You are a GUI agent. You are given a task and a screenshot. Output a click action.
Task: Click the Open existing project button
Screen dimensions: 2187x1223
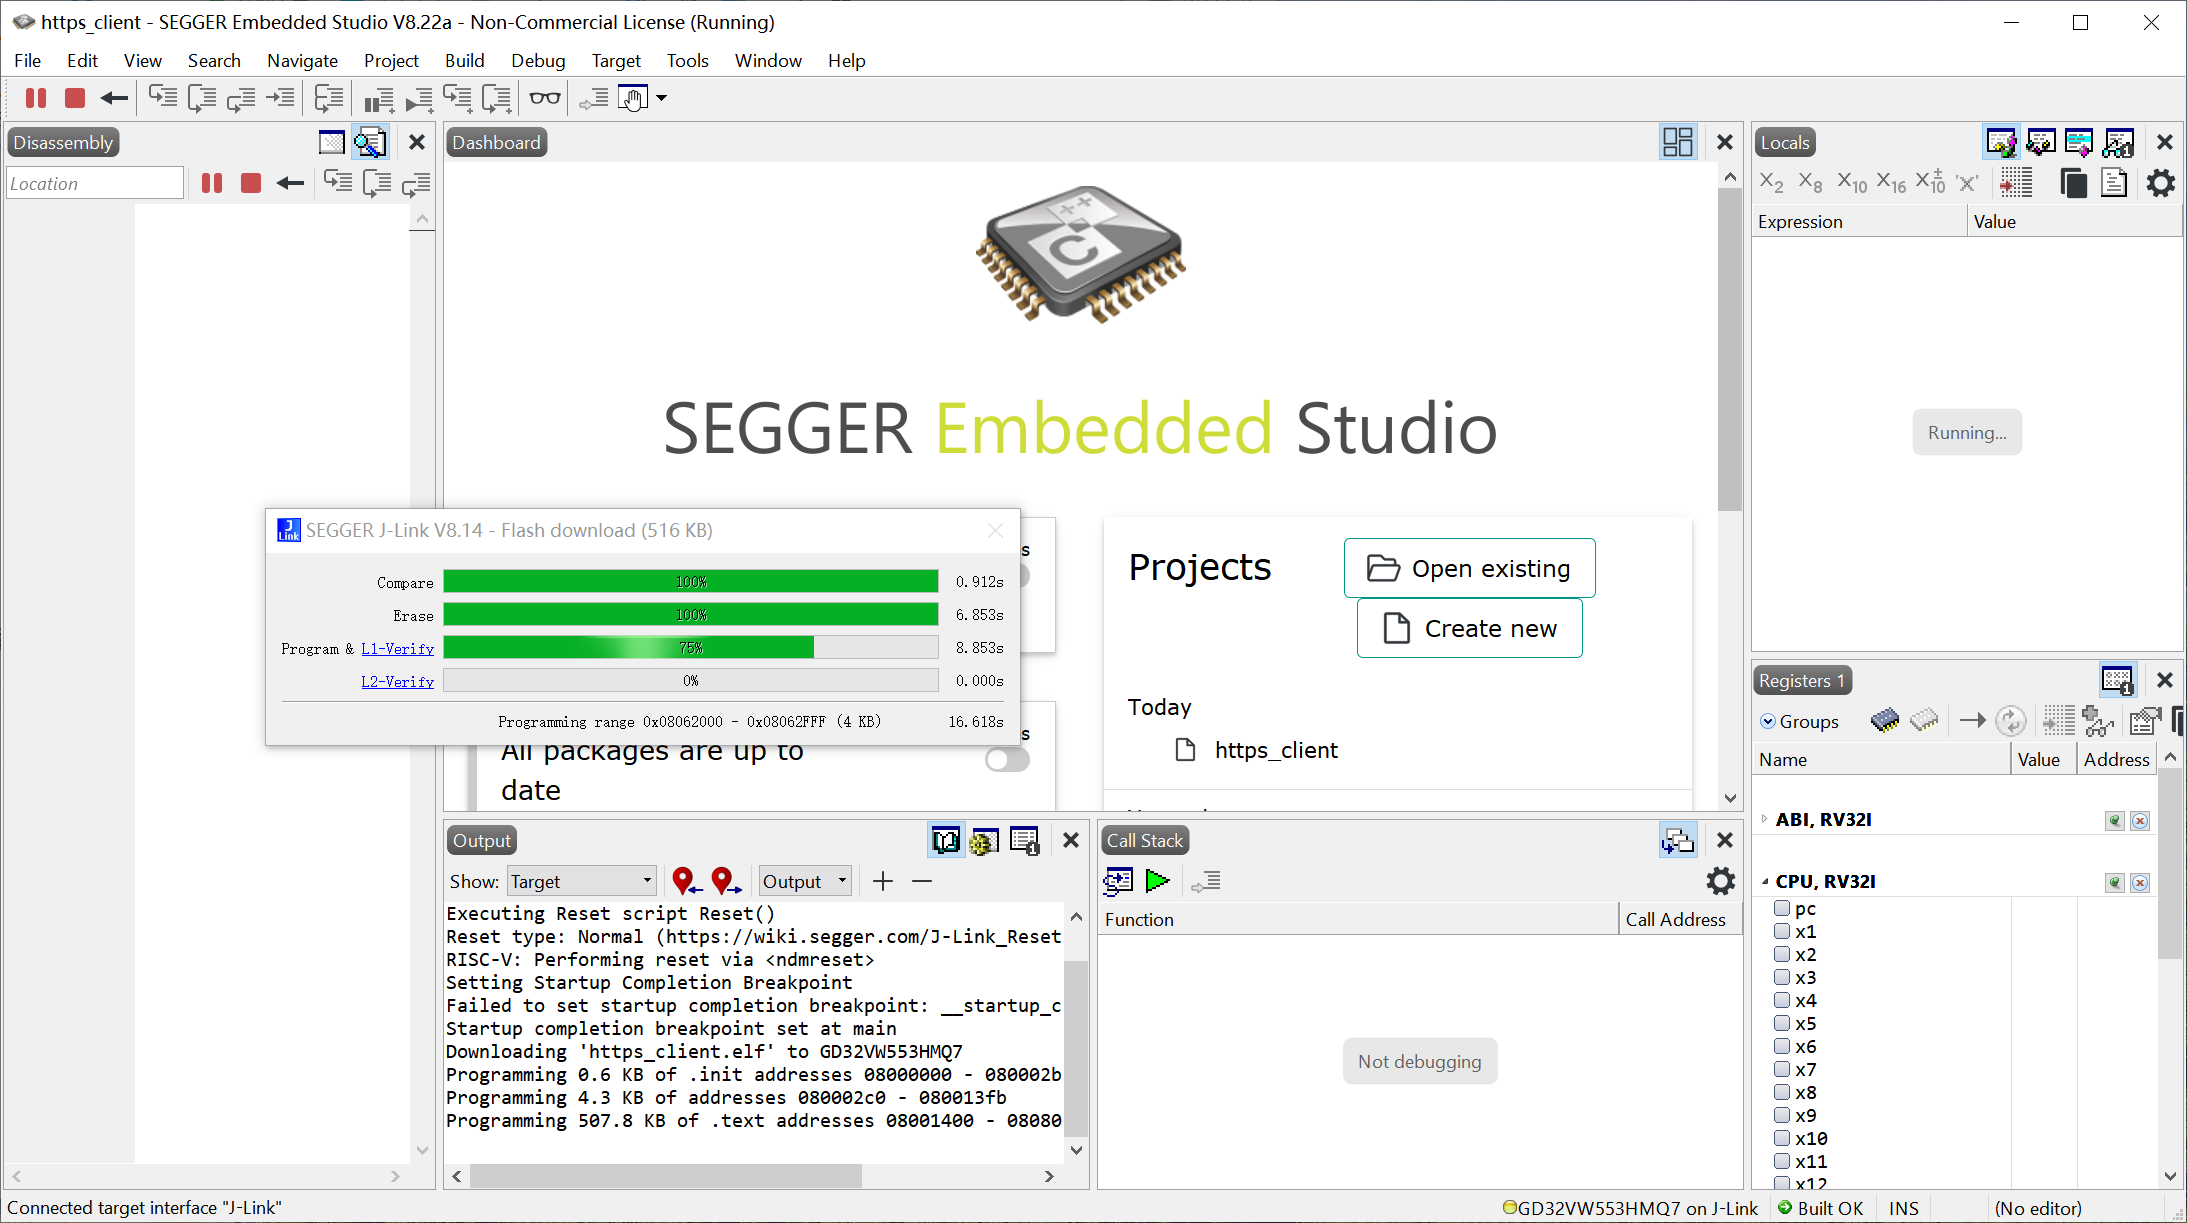(1469, 568)
